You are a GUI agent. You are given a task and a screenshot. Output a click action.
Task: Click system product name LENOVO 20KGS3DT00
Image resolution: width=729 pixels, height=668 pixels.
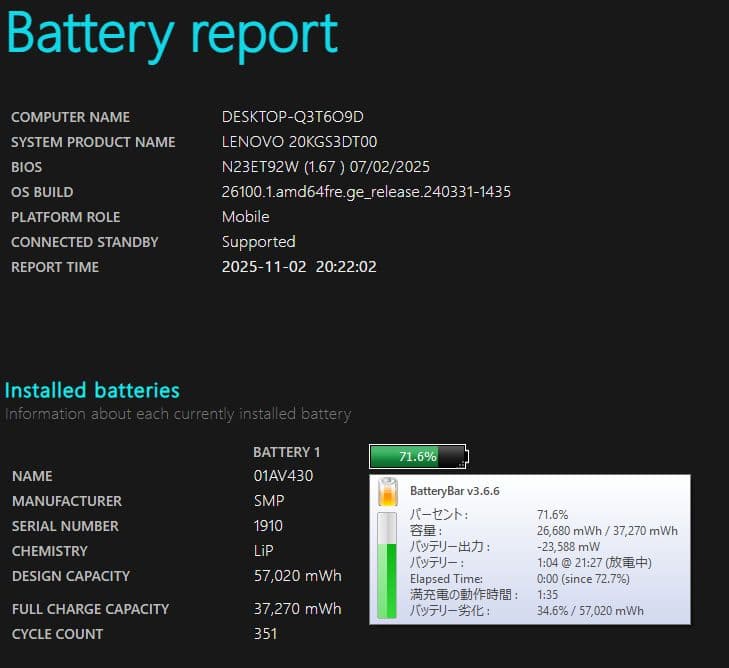click(299, 142)
